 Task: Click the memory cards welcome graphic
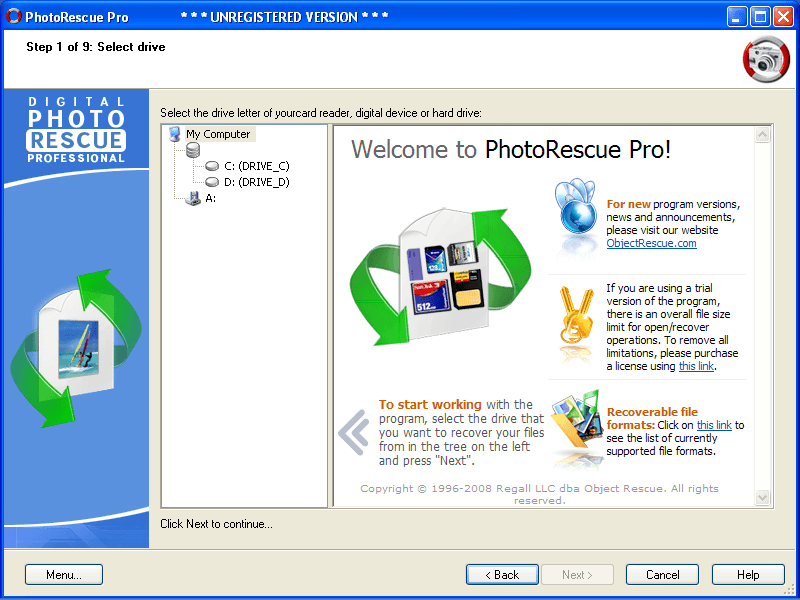(x=441, y=276)
